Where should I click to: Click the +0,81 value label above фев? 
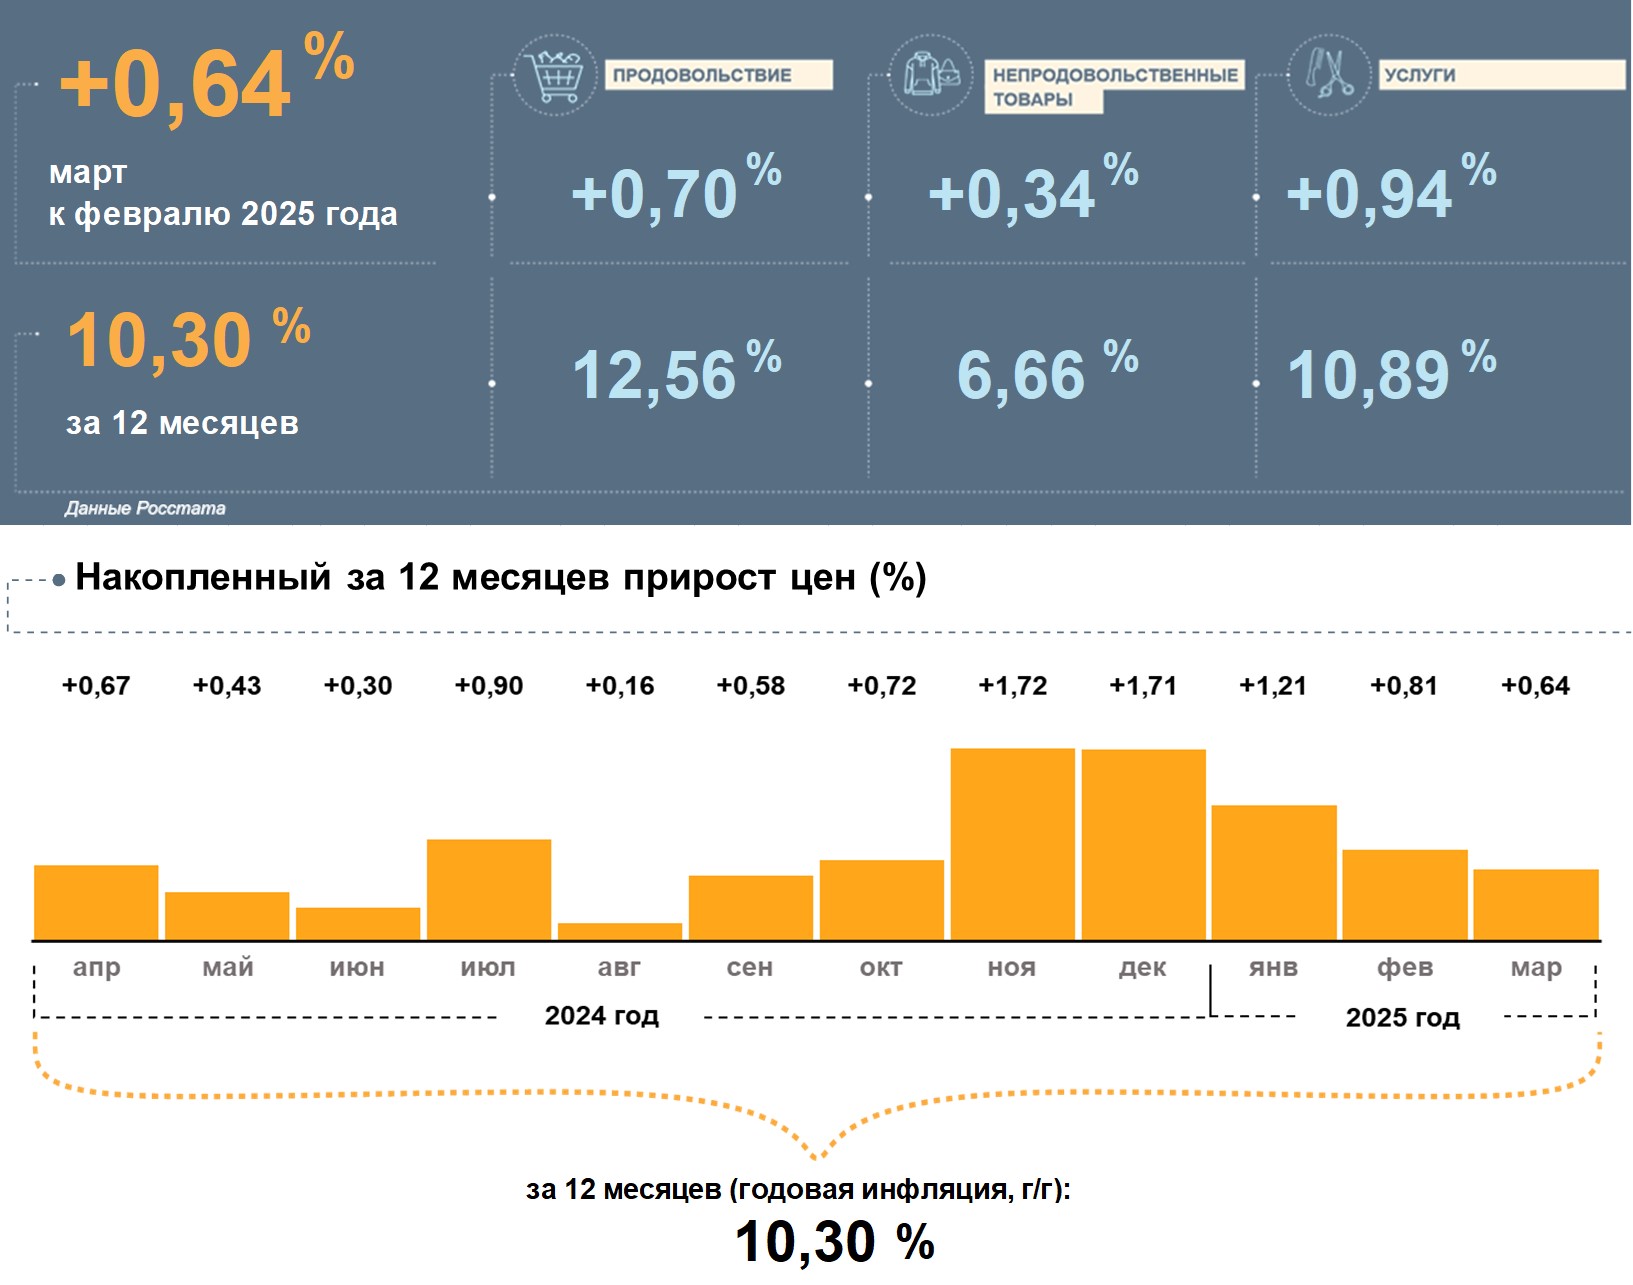[x=1404, y=686]
